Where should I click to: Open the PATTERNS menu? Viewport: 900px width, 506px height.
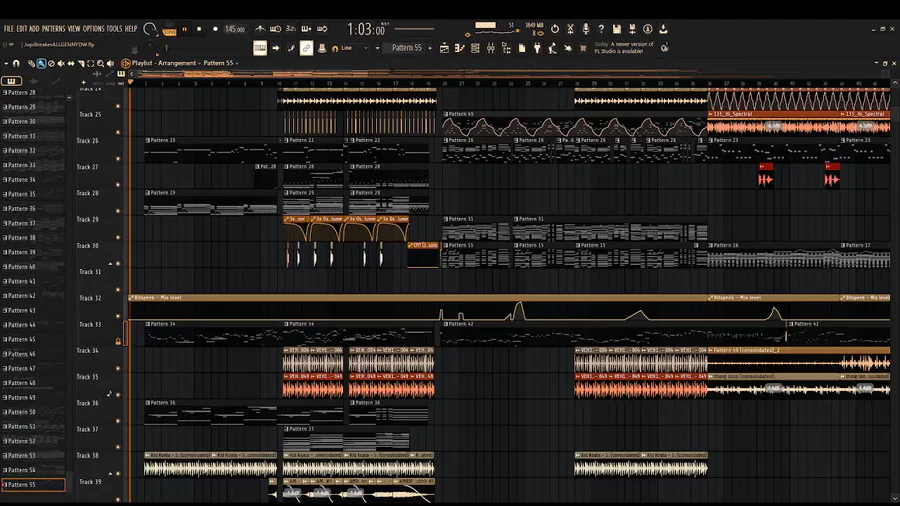(x=53, y=29)
